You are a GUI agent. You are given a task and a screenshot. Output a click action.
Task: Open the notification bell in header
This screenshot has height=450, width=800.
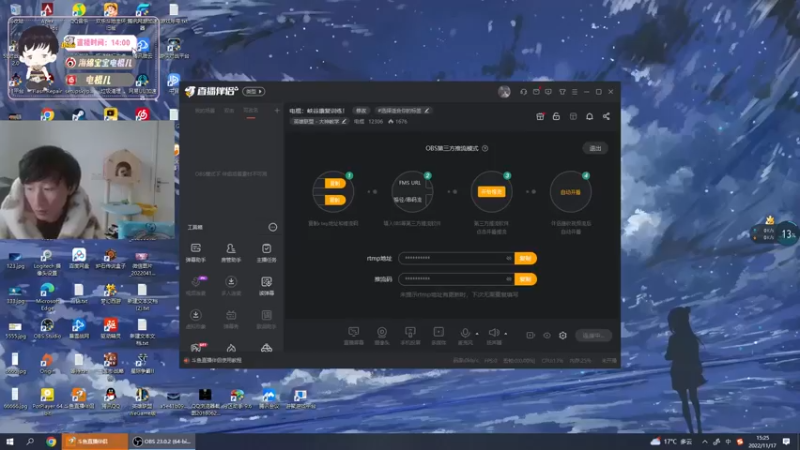coord(589,116)
